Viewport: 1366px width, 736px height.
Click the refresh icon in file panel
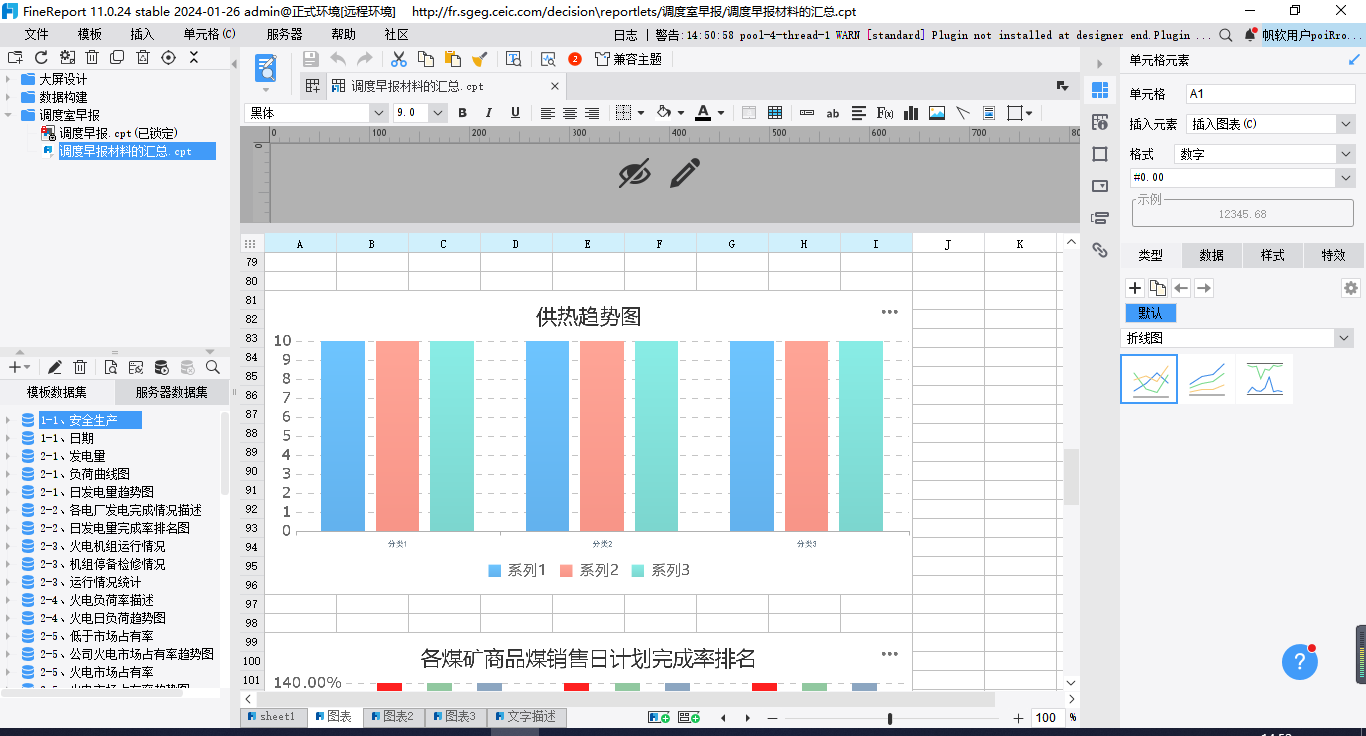pyautogui.click(x=41, y=58)
